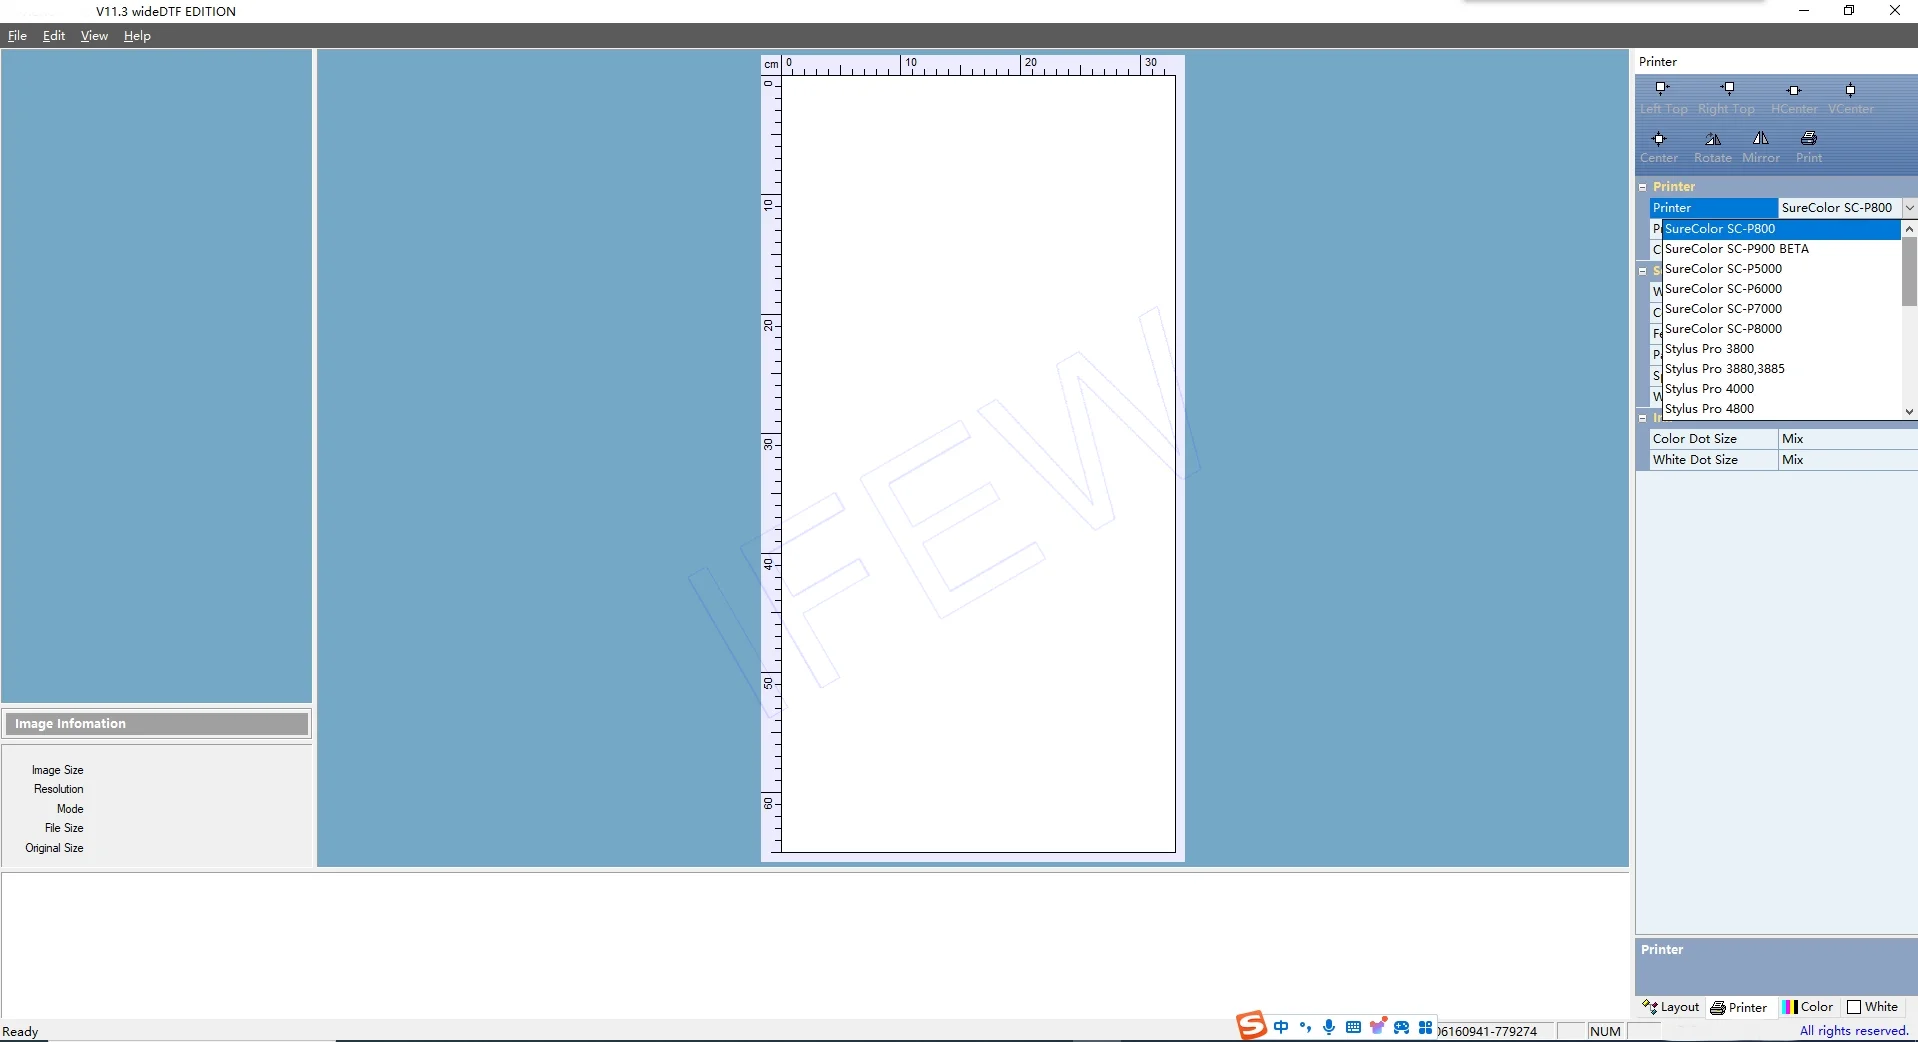1918x1042 pixels.
Task: Collapse the second property section below Printer
Action: (1642, 271)
